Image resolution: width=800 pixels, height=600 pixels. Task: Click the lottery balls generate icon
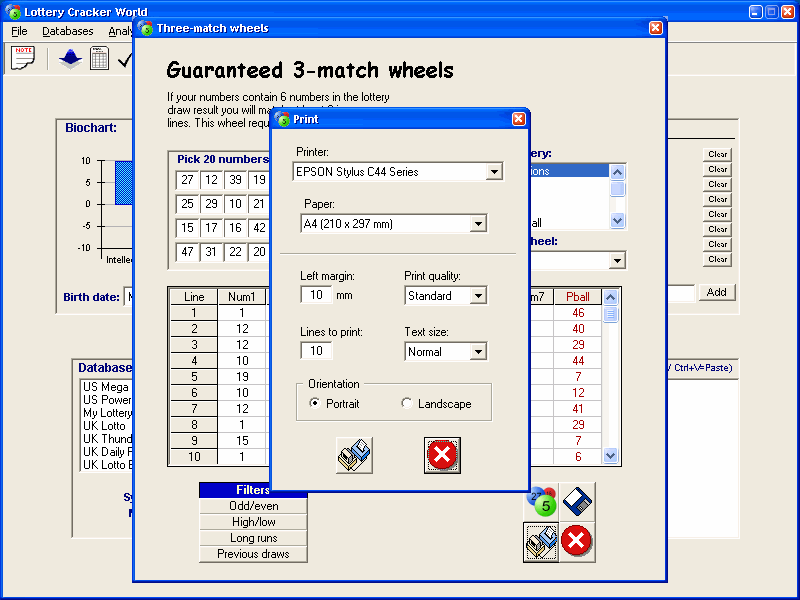coord(541,502)
